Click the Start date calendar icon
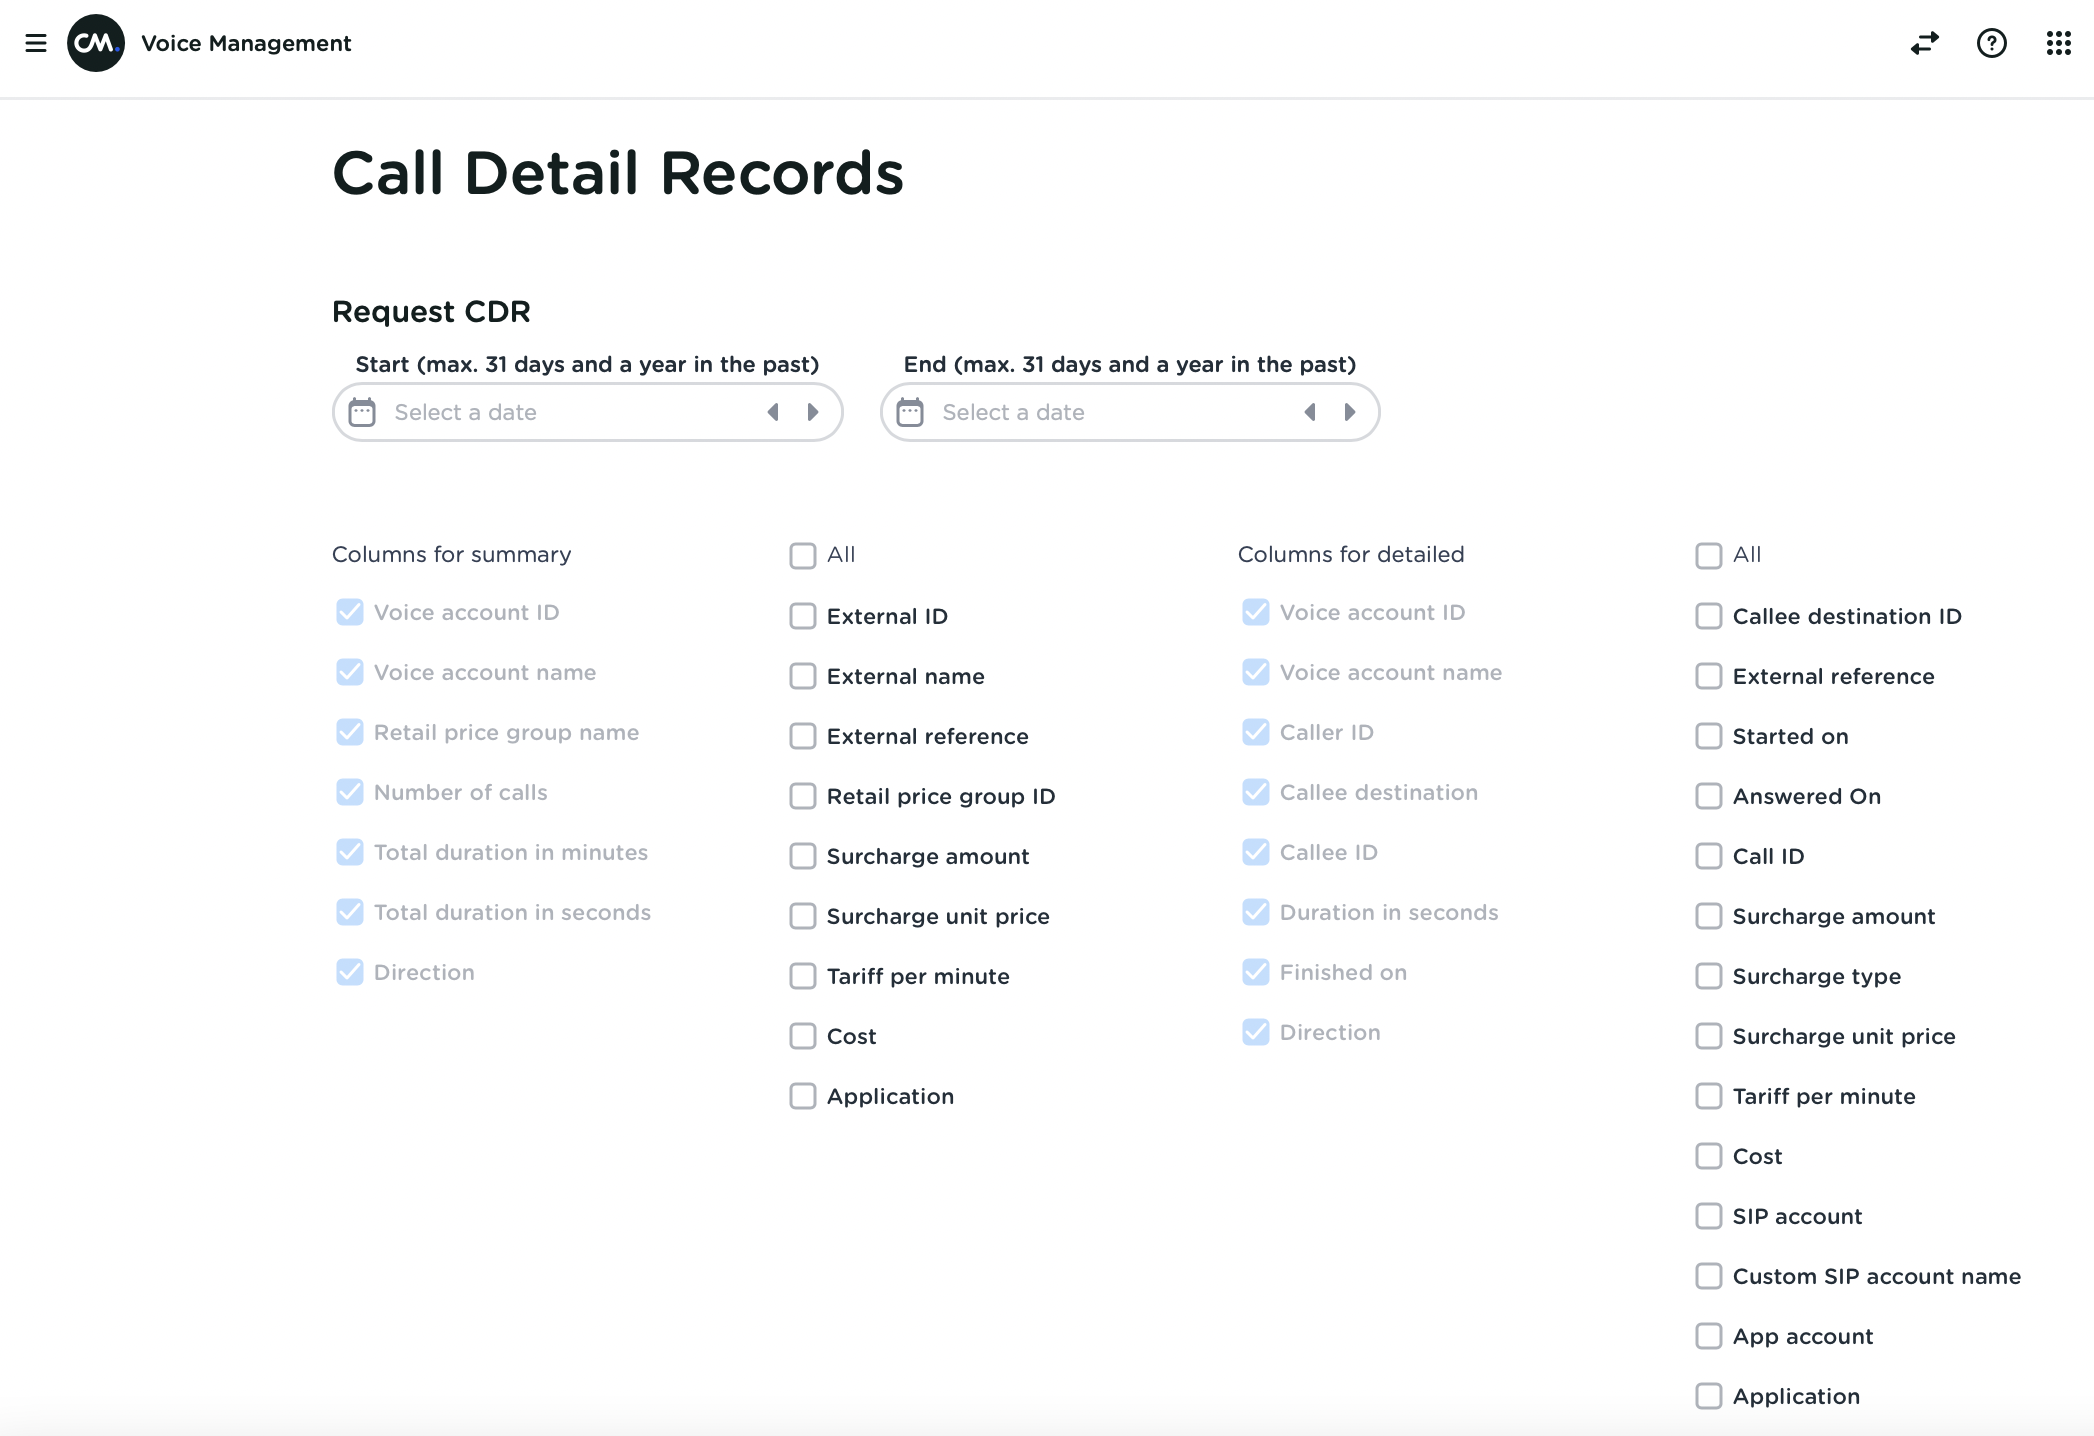This screenshot has width=2094, height=1436. click(362, 412)
